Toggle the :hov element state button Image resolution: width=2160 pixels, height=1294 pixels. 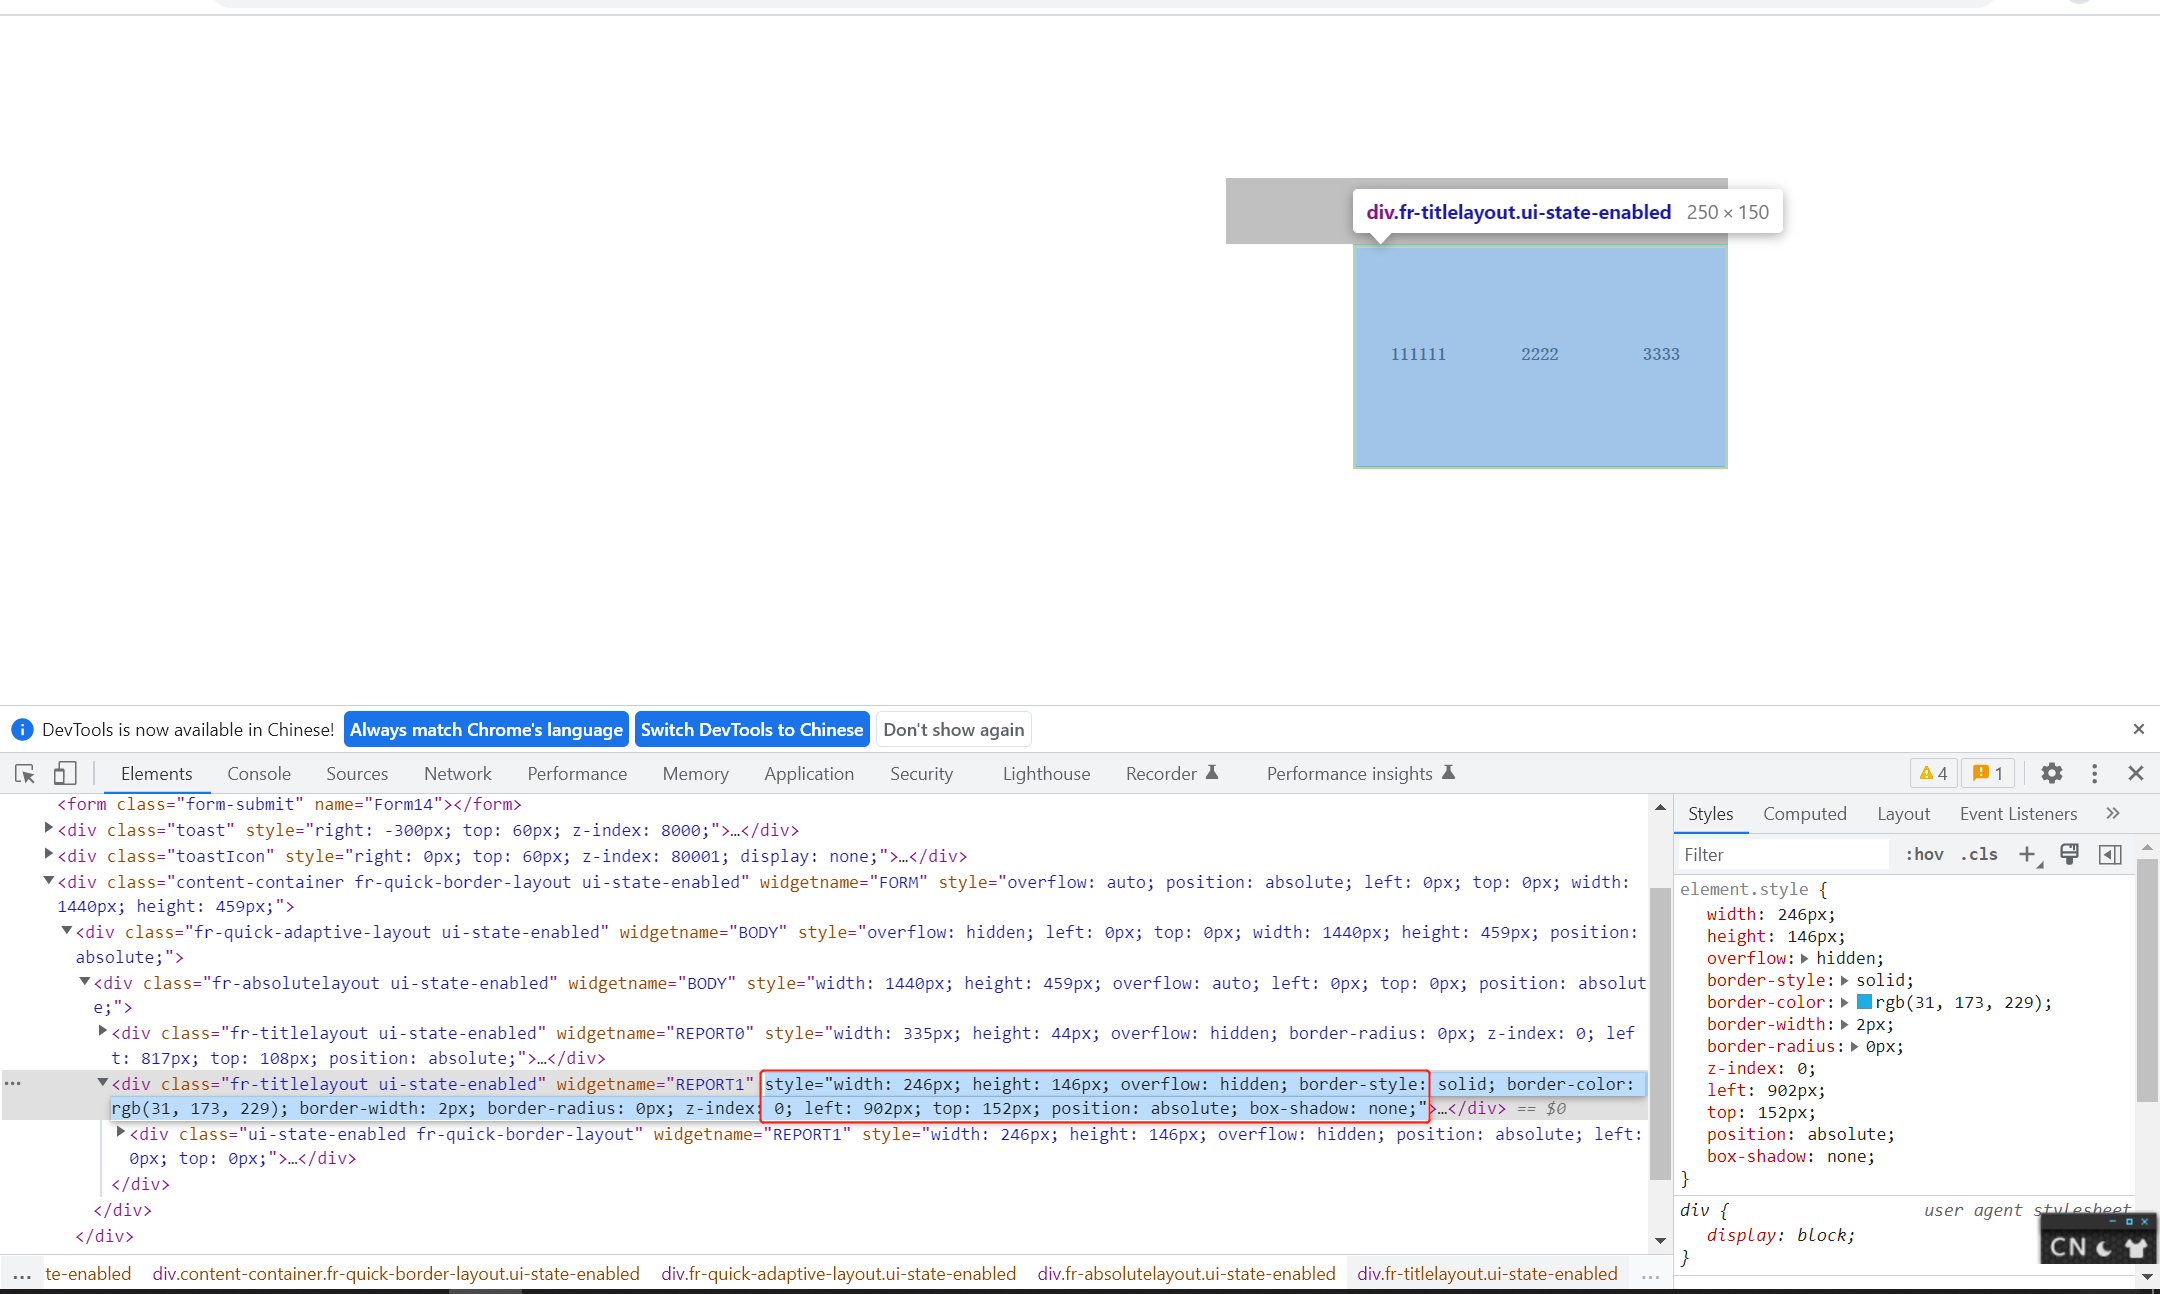pyautogui.click(x=1924, y=854)
